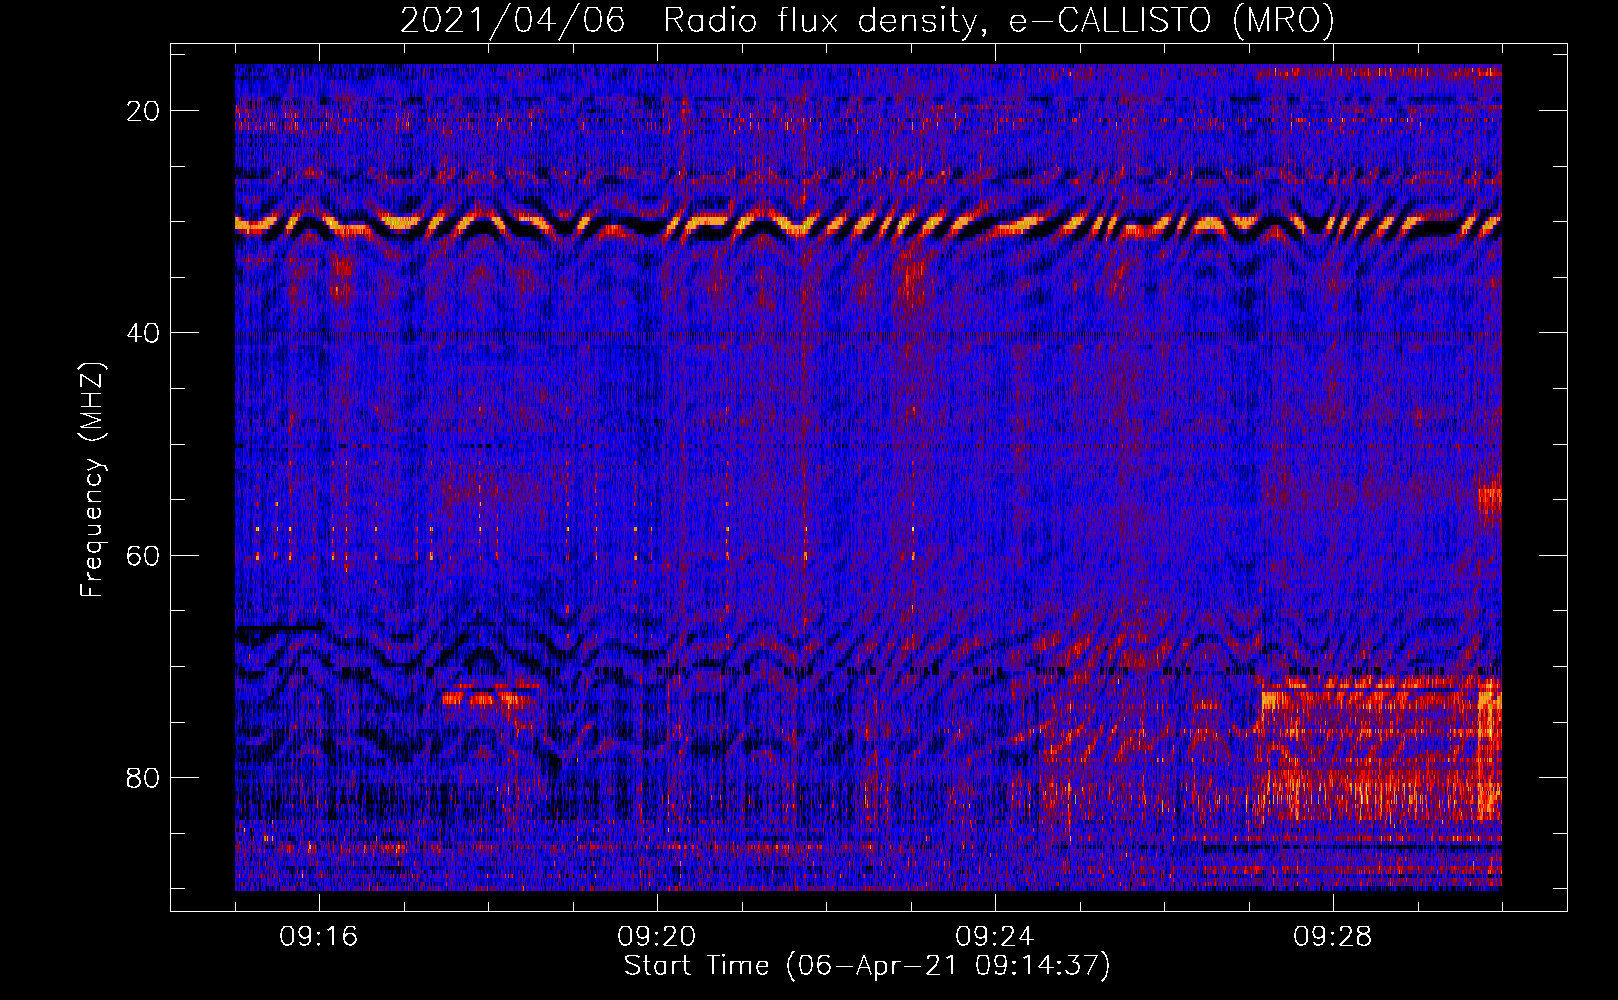Click the 09:28 time tick label
This screenshot has width=1618, height=1000.
coord(1333,937)
